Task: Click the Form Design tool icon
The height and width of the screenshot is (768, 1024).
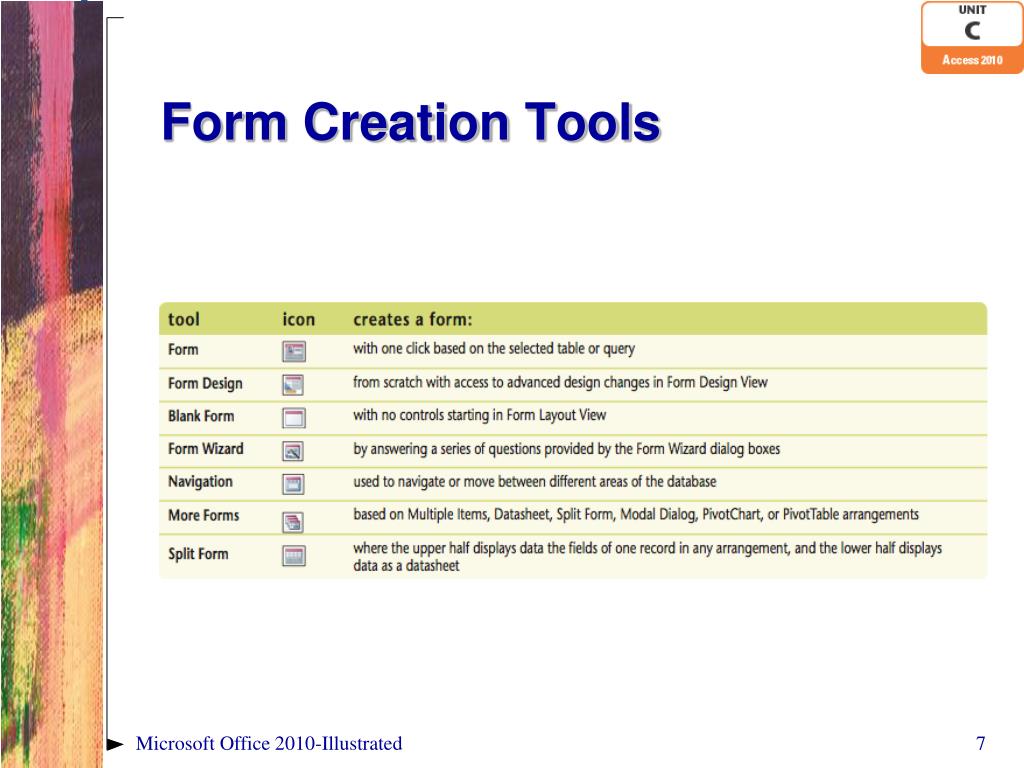Action: click(x=294, y=385)
